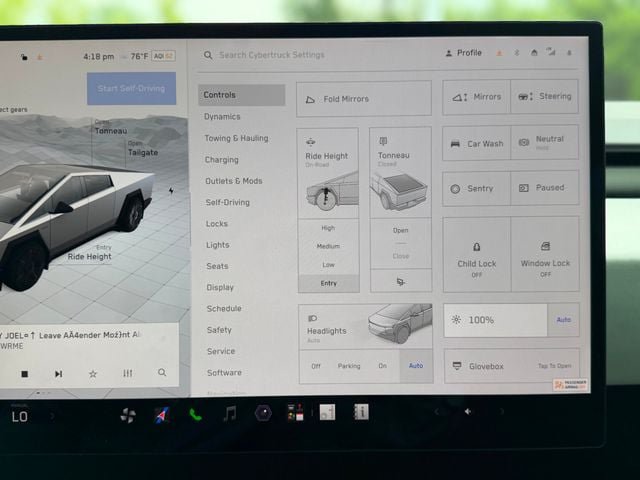Screen dimensions: 640x480
Task: Toggle Sentry mode
Action: [476, 189]
